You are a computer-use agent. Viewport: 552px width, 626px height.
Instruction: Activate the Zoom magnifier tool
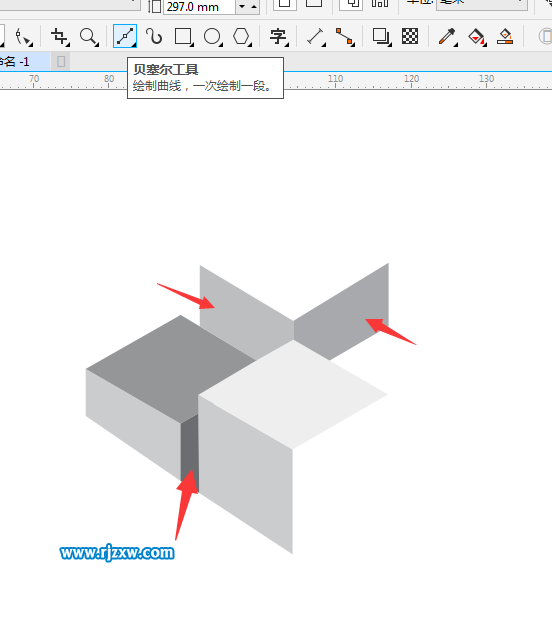[x=89, y=37]
